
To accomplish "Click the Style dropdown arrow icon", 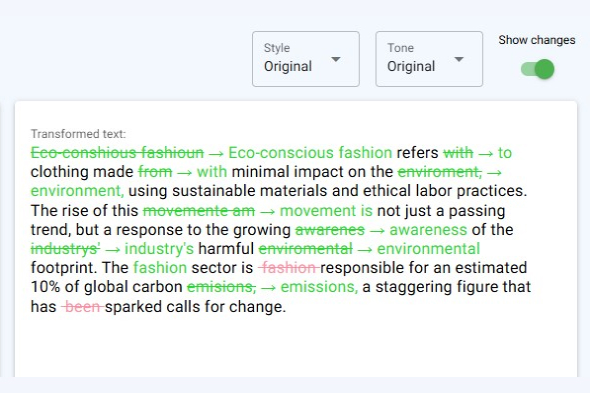I will point(336,59).
